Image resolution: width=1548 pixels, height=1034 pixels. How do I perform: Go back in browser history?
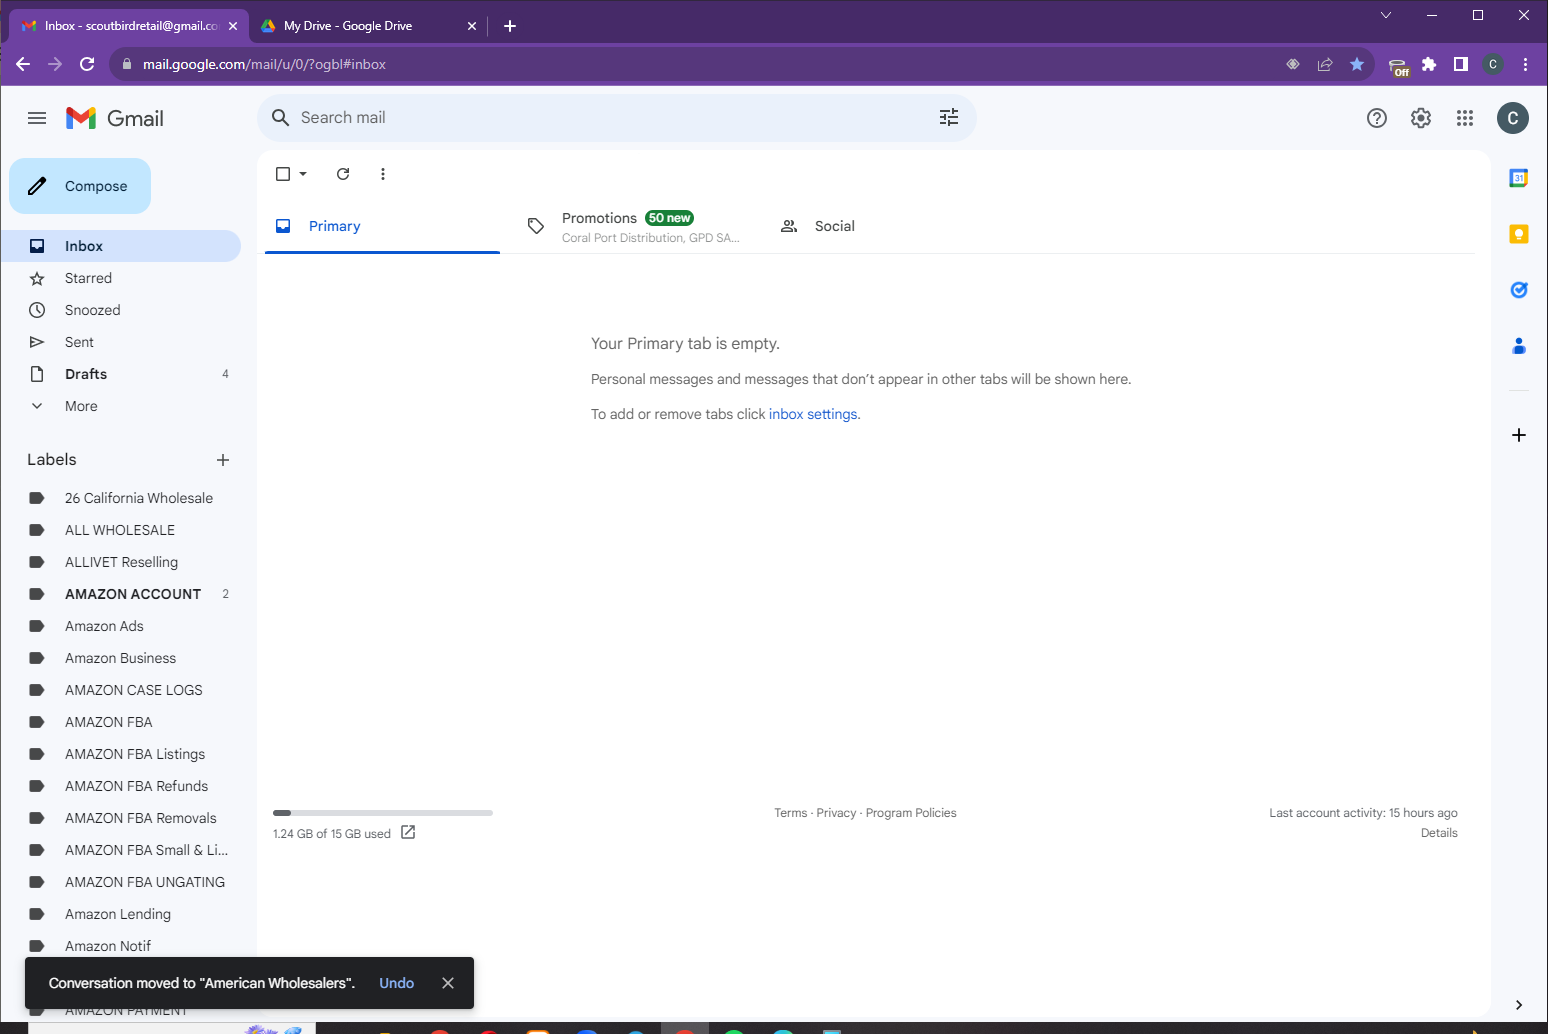pyautogui.click(x=23, y=64)
